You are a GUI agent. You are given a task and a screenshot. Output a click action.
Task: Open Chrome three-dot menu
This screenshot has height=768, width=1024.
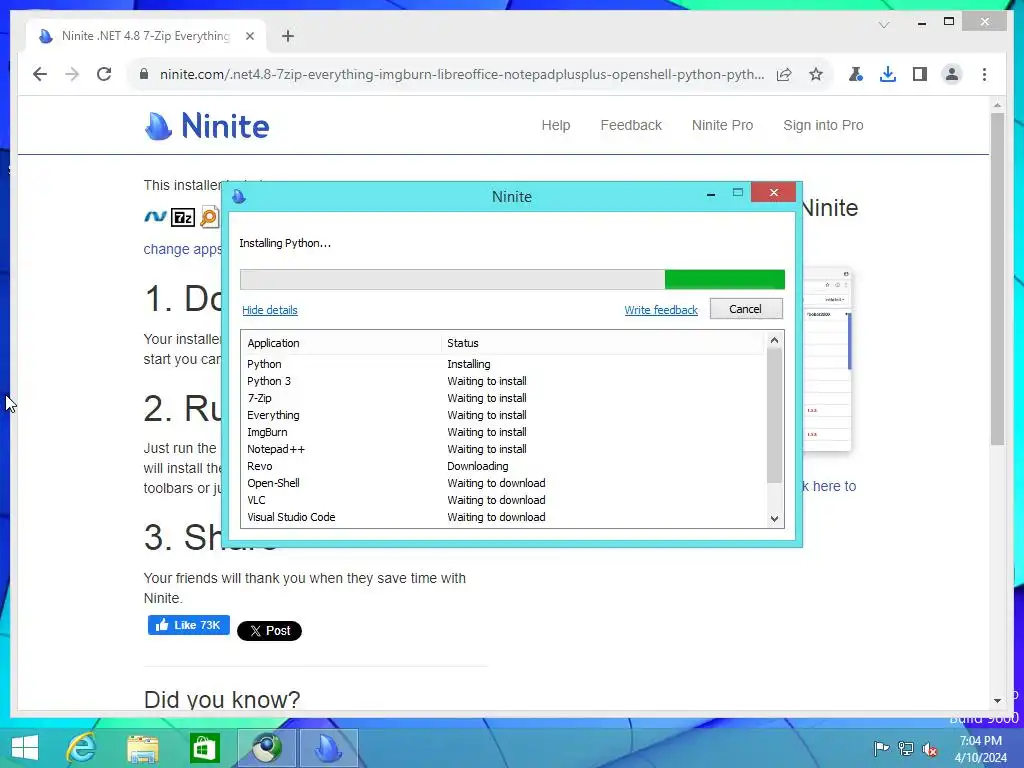[984, 74]
